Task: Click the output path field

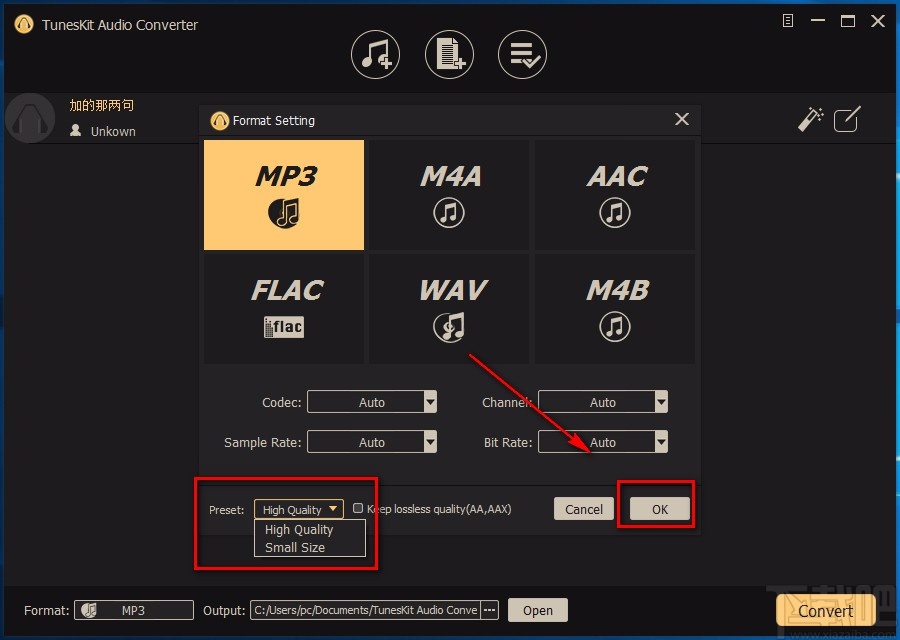Action: coord(365,610)
